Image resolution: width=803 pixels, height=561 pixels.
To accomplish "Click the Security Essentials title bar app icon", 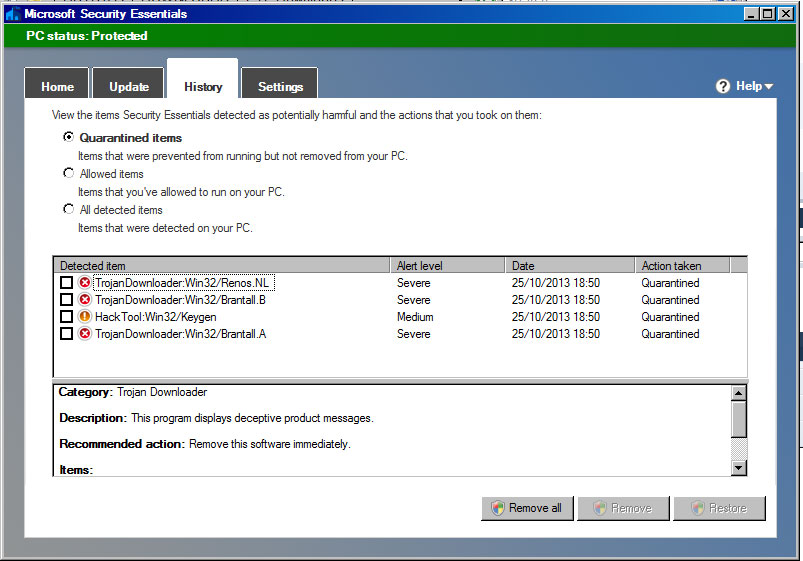I will [x=12, y=14].
